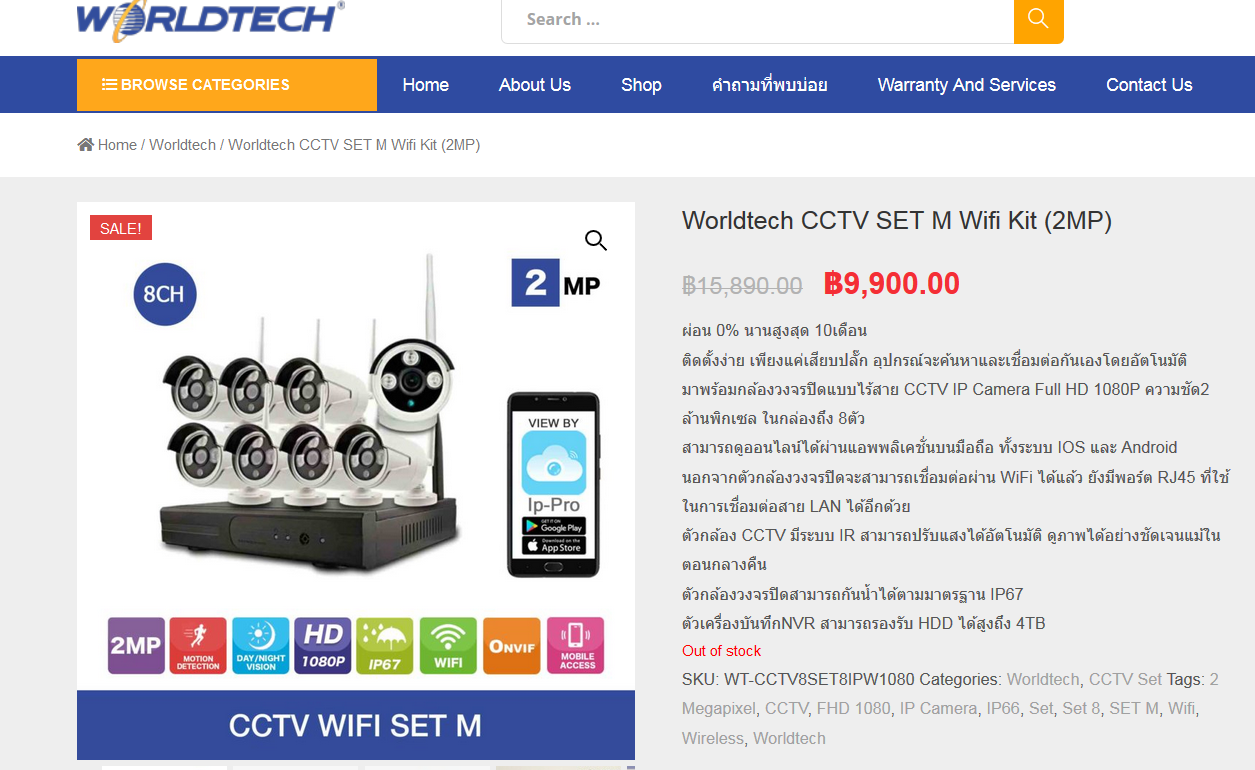Go to the Shop menu item
This screenshot has height=770, width=1255.
[641, 85]
